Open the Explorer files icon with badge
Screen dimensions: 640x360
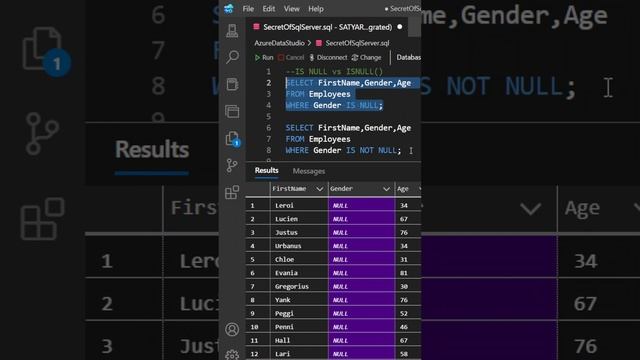click(x=232, y=139)
